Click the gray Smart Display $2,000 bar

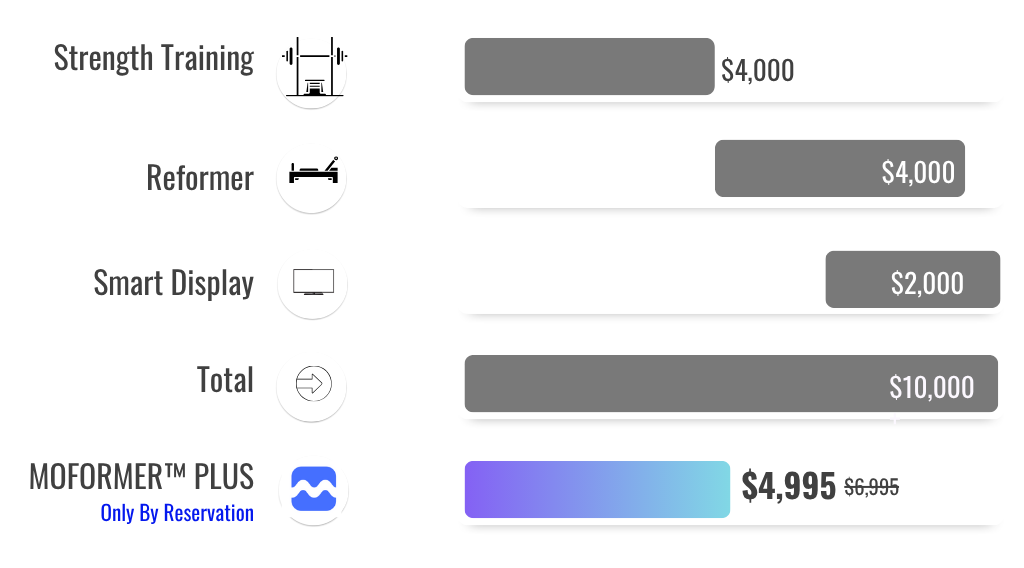point(912,279)
